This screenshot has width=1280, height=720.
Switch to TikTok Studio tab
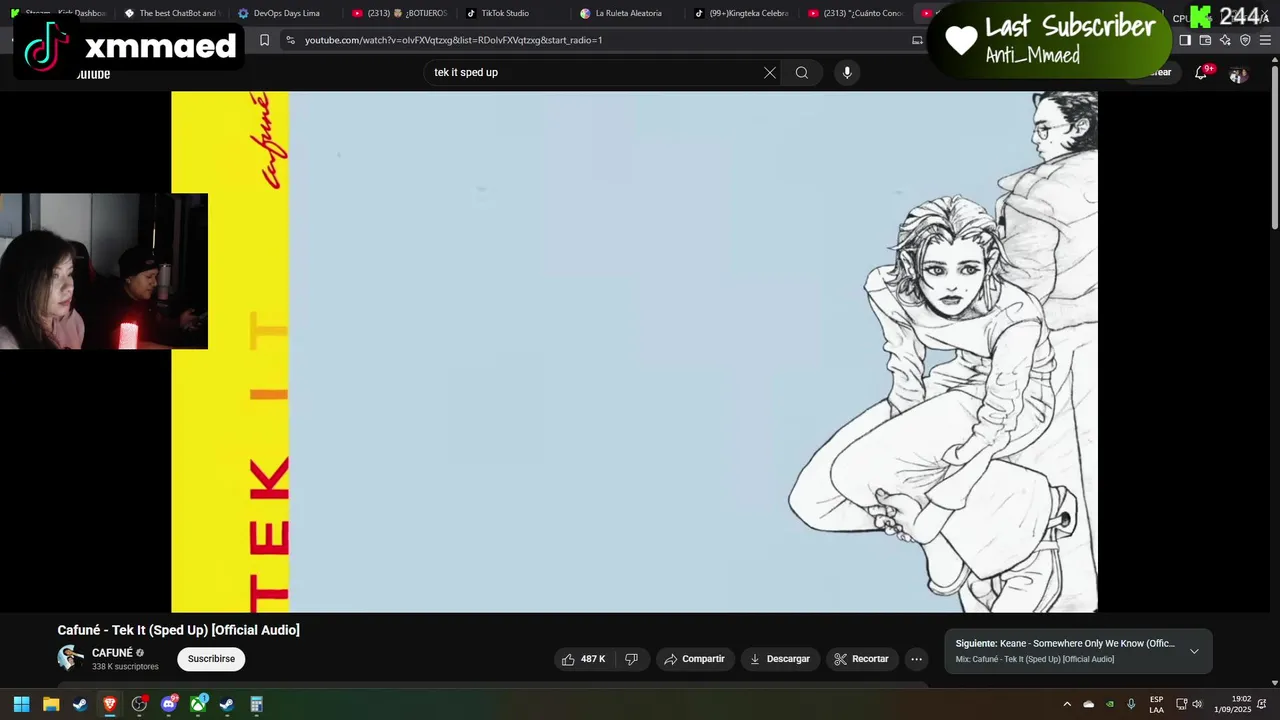click(513, 13)
